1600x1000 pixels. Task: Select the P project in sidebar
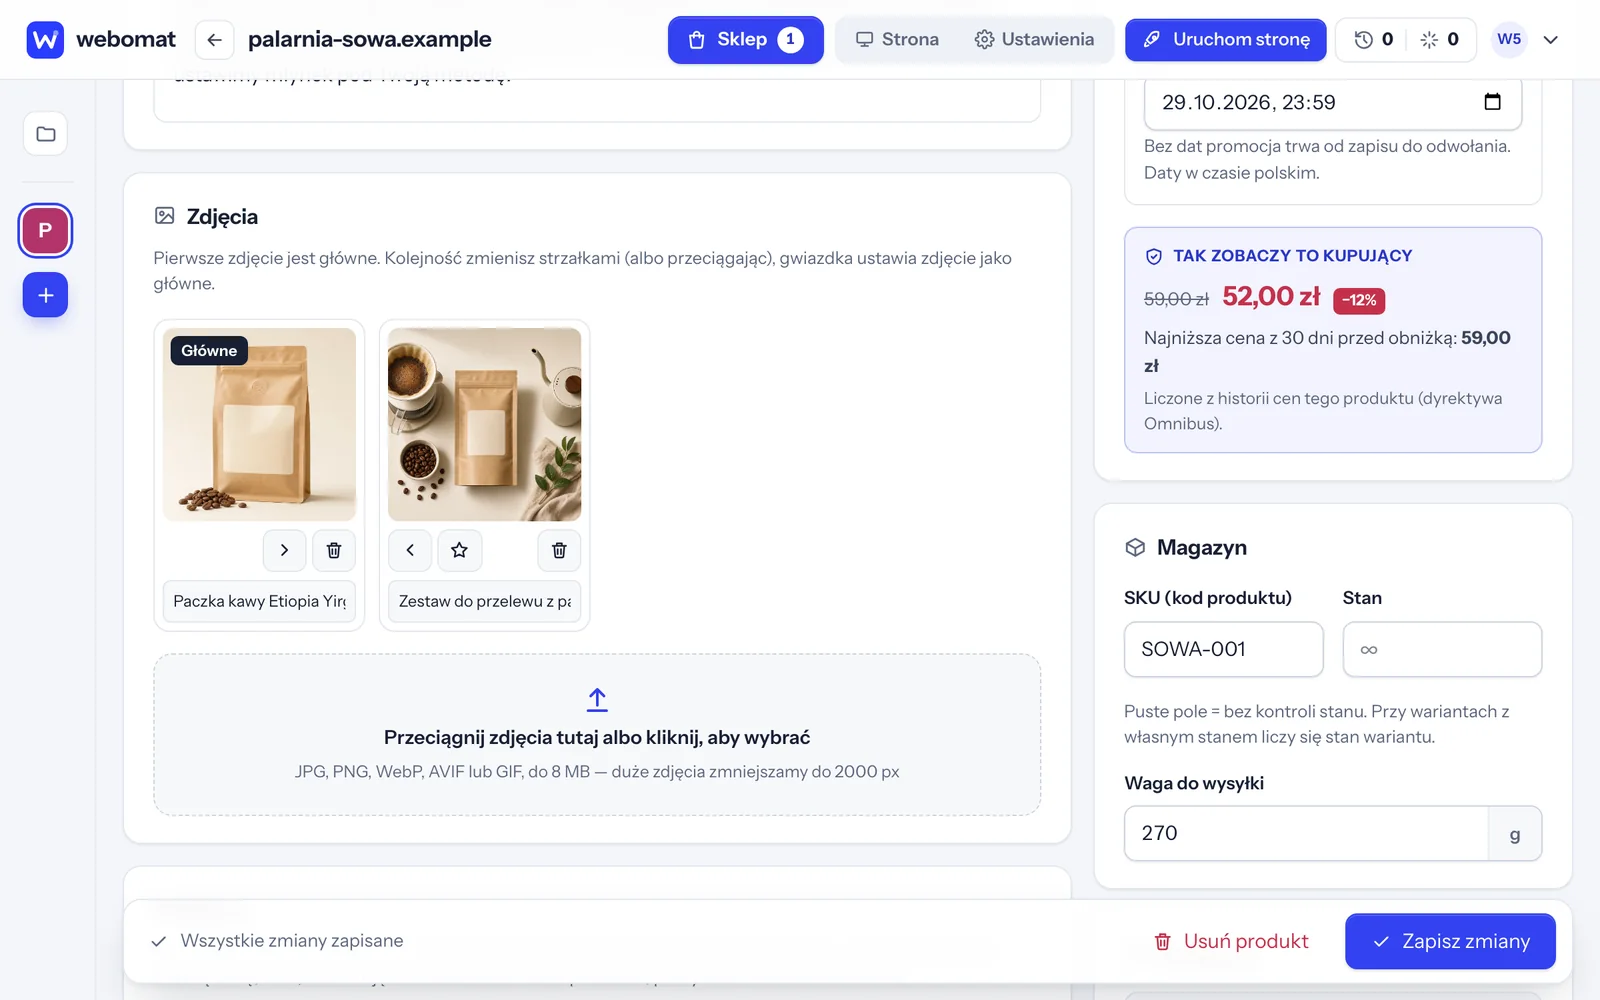(45, 230)
